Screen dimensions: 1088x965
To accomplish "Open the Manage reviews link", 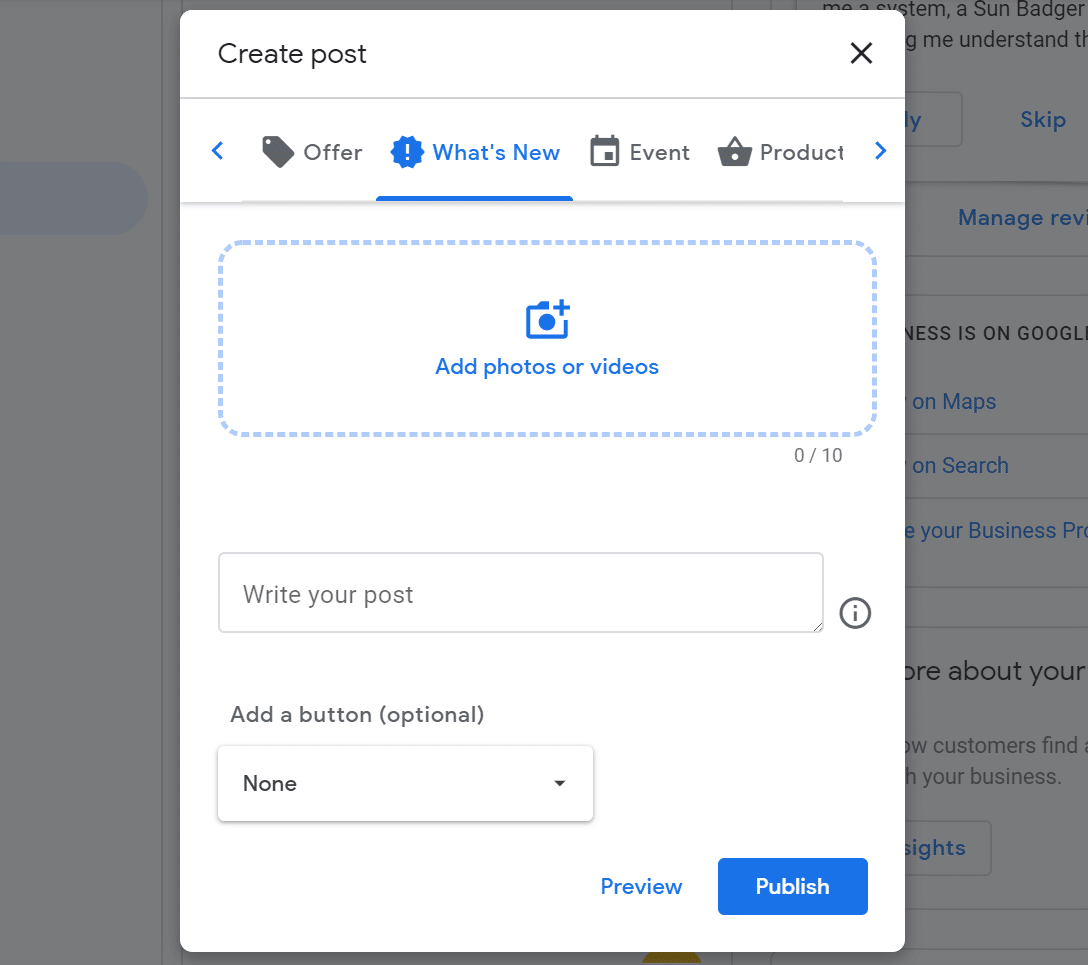I will [x=1022, y=217].
